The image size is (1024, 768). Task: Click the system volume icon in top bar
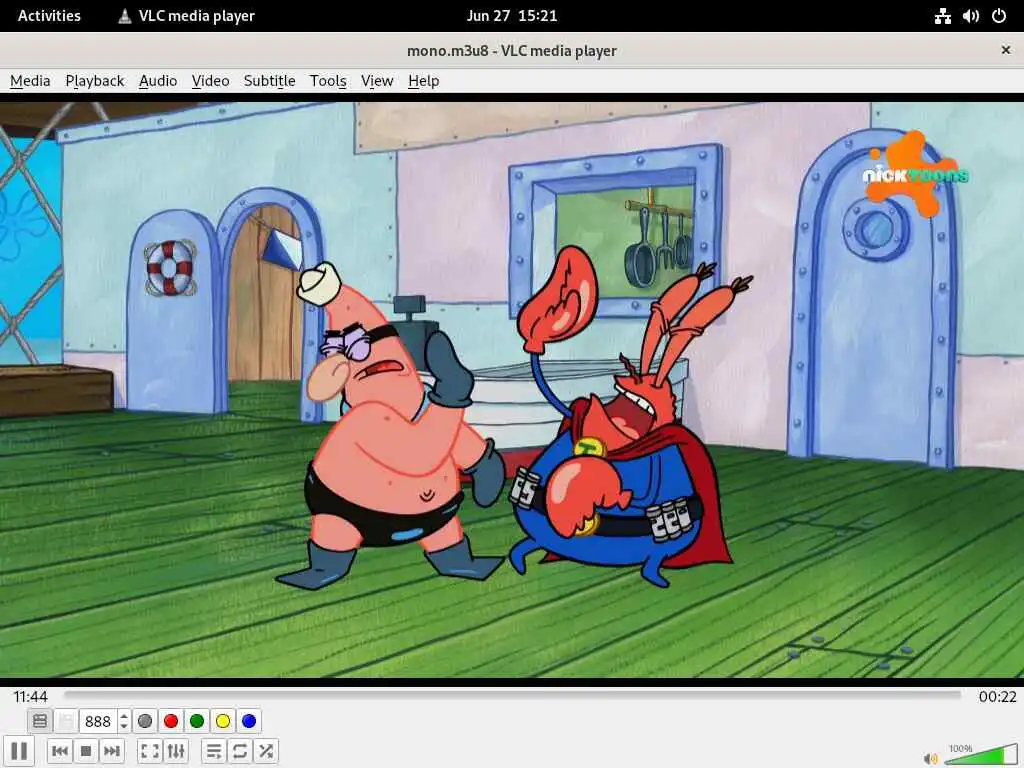point(970,16)
